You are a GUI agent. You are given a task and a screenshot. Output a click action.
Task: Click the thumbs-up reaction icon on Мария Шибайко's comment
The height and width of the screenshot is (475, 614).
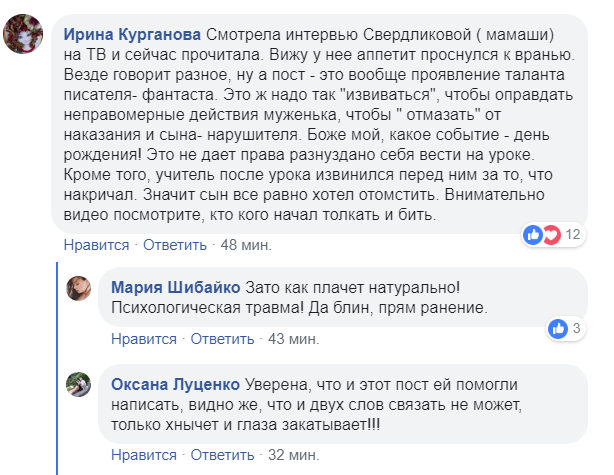(x=558, y=328)
